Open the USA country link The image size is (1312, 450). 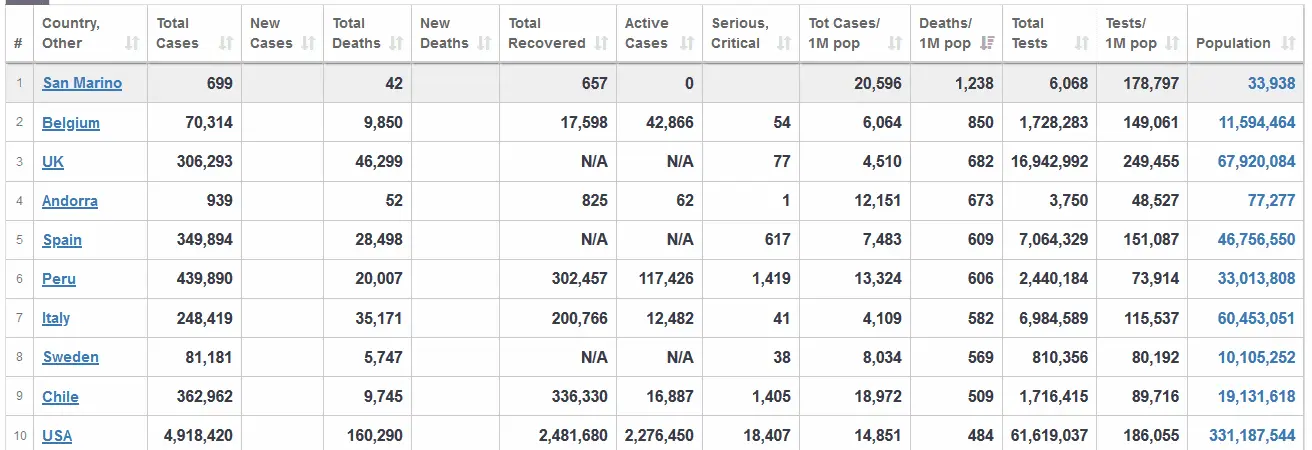[x=57, y=435]
